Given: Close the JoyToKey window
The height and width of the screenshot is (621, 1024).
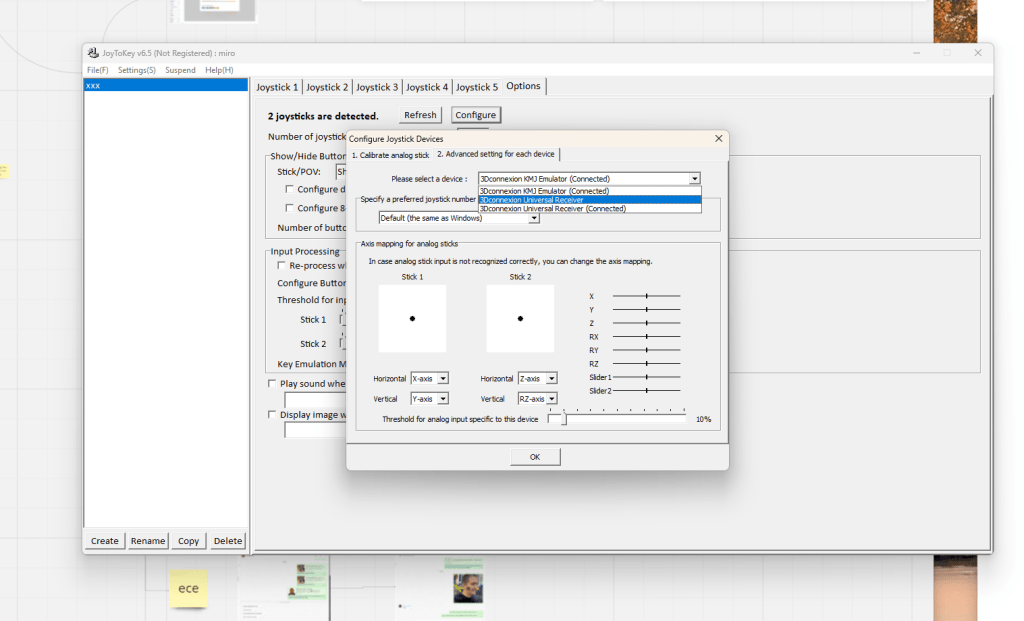Looking at the screenshot, I should (978, 53).
